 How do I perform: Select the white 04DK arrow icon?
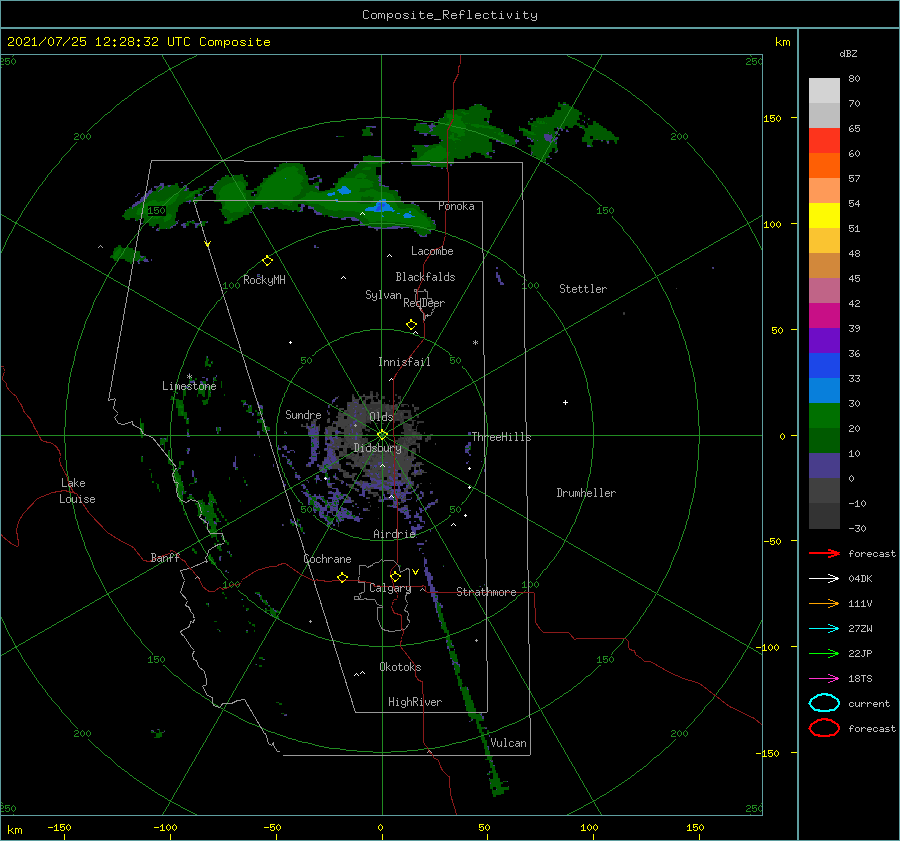tap(824, 578)
